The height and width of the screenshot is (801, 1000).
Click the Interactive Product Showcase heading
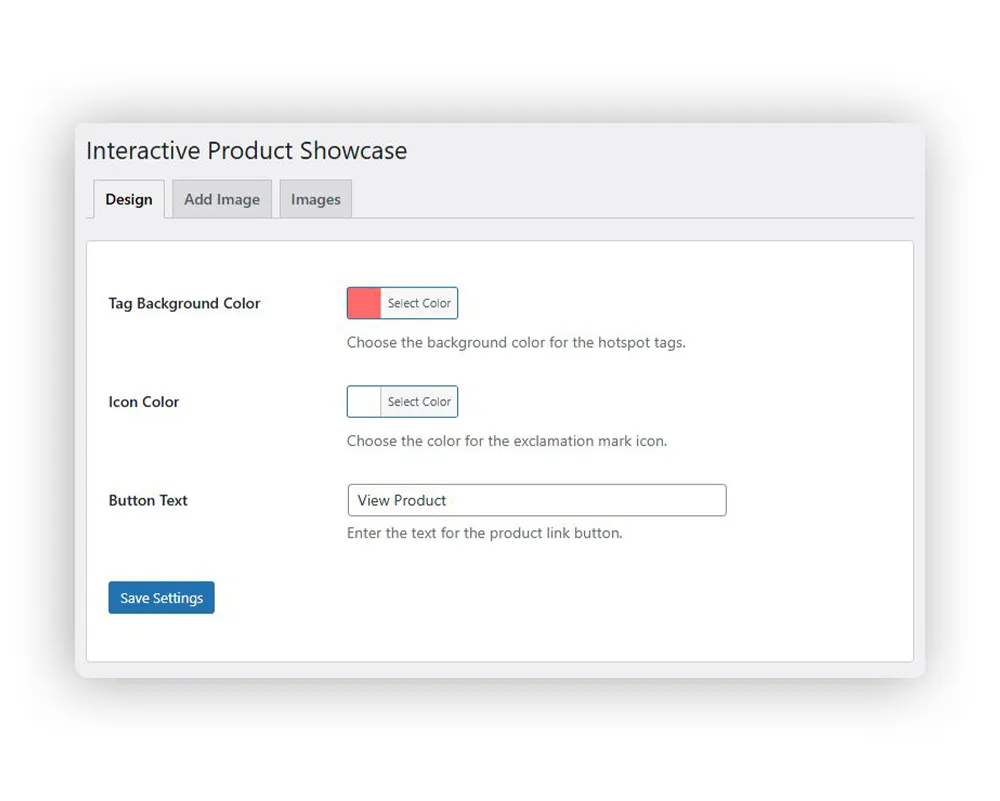pyautogui.click(x=246, y=151)
